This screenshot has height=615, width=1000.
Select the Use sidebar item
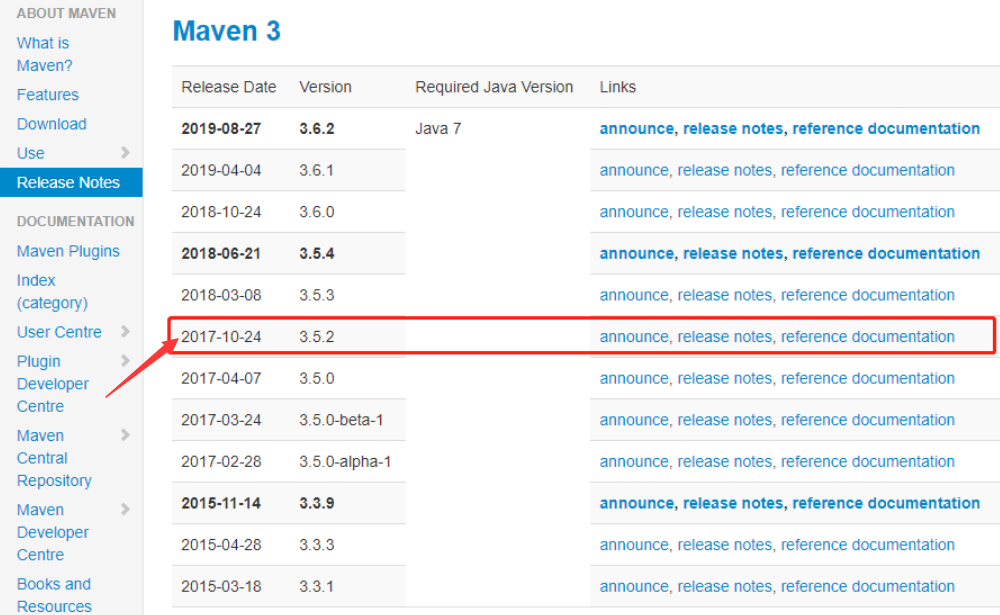coord(31,153)
